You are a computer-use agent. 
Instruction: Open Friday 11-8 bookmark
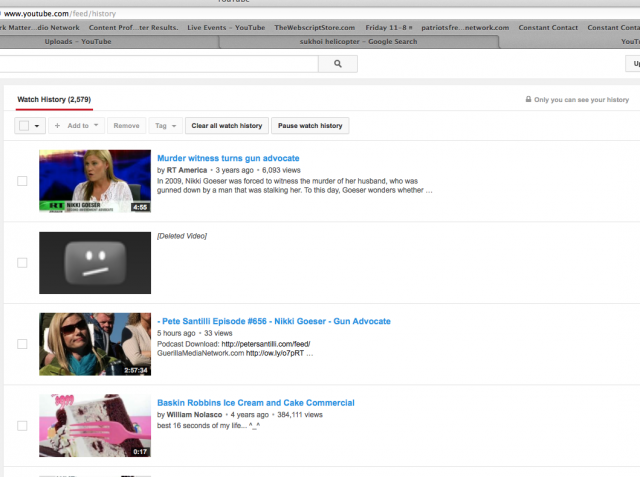pos(389,28)
